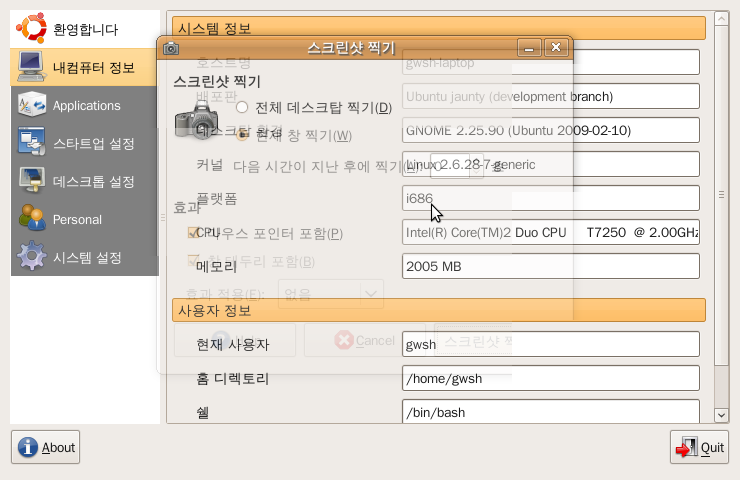Toggle 마우스 포인터 포함(P) checkbox
740x480 pixels.
(x=265, y=233)
